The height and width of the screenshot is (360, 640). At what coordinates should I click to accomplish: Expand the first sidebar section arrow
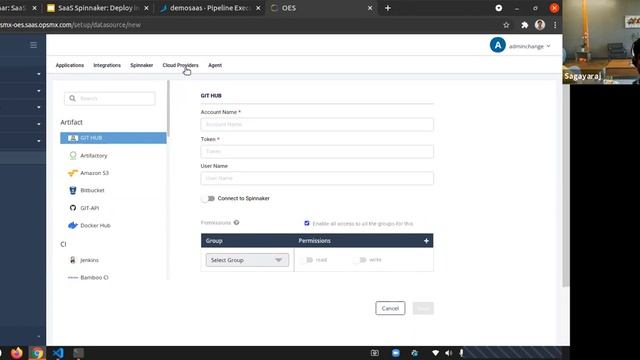(x=39, y=74)
